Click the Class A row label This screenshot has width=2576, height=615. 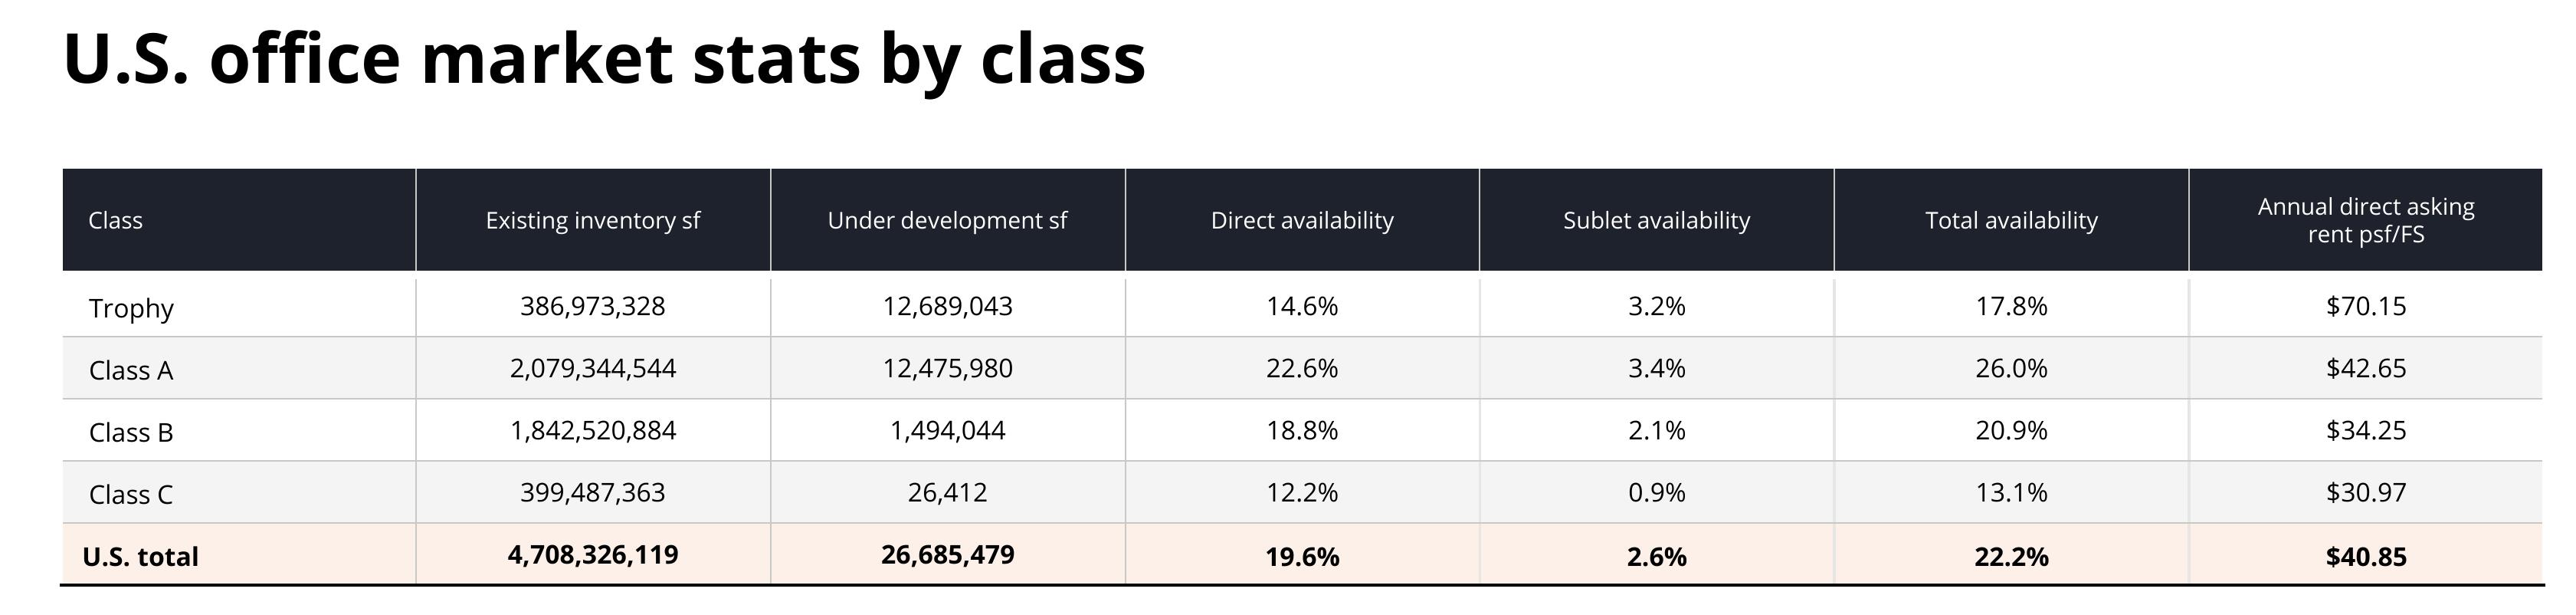pos(131,370)
